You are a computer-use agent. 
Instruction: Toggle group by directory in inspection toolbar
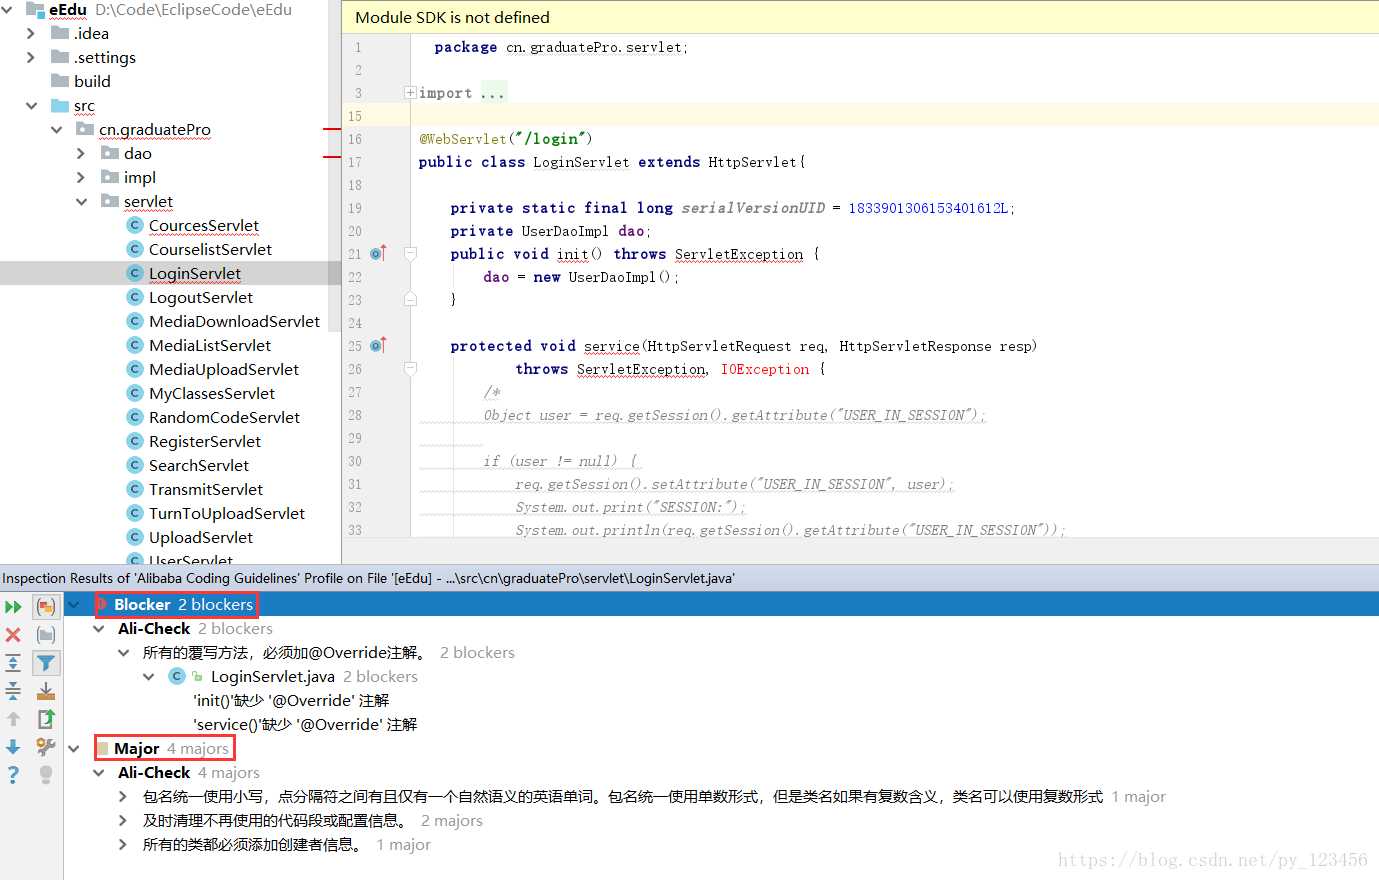(x=46, y=635)
